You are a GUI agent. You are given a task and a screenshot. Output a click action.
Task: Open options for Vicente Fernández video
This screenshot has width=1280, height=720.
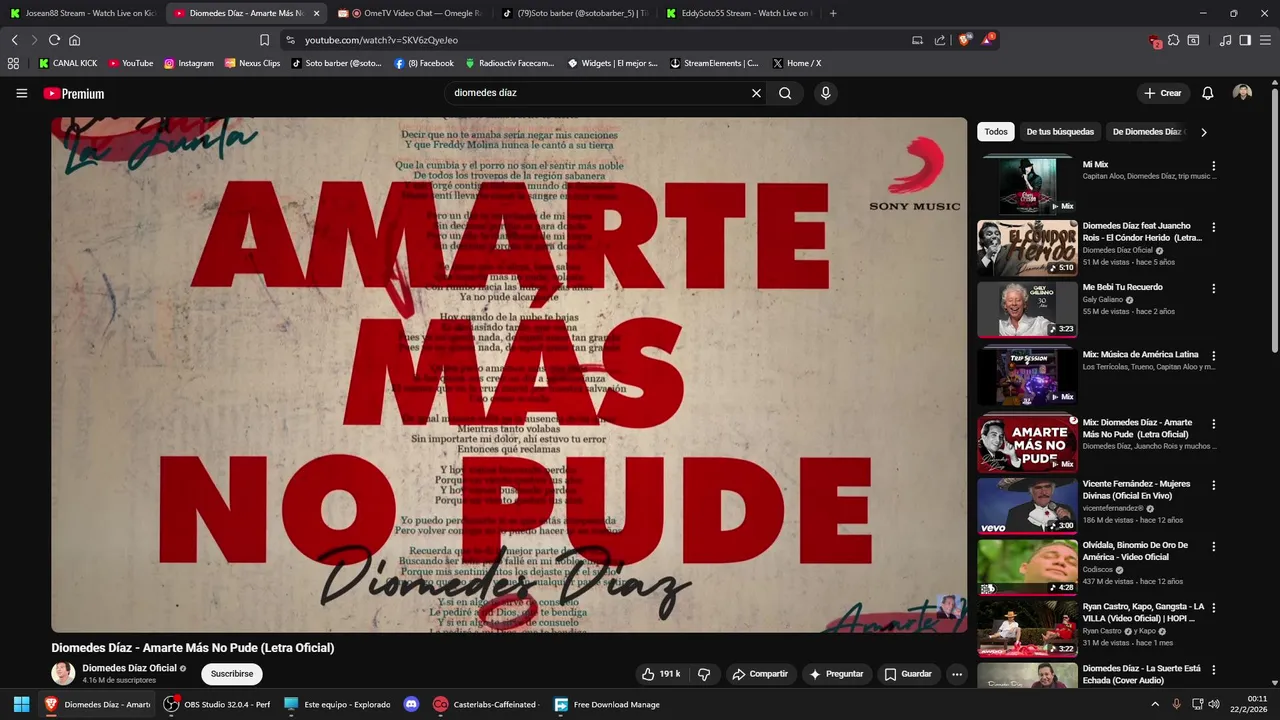[x=1214, y=486]
